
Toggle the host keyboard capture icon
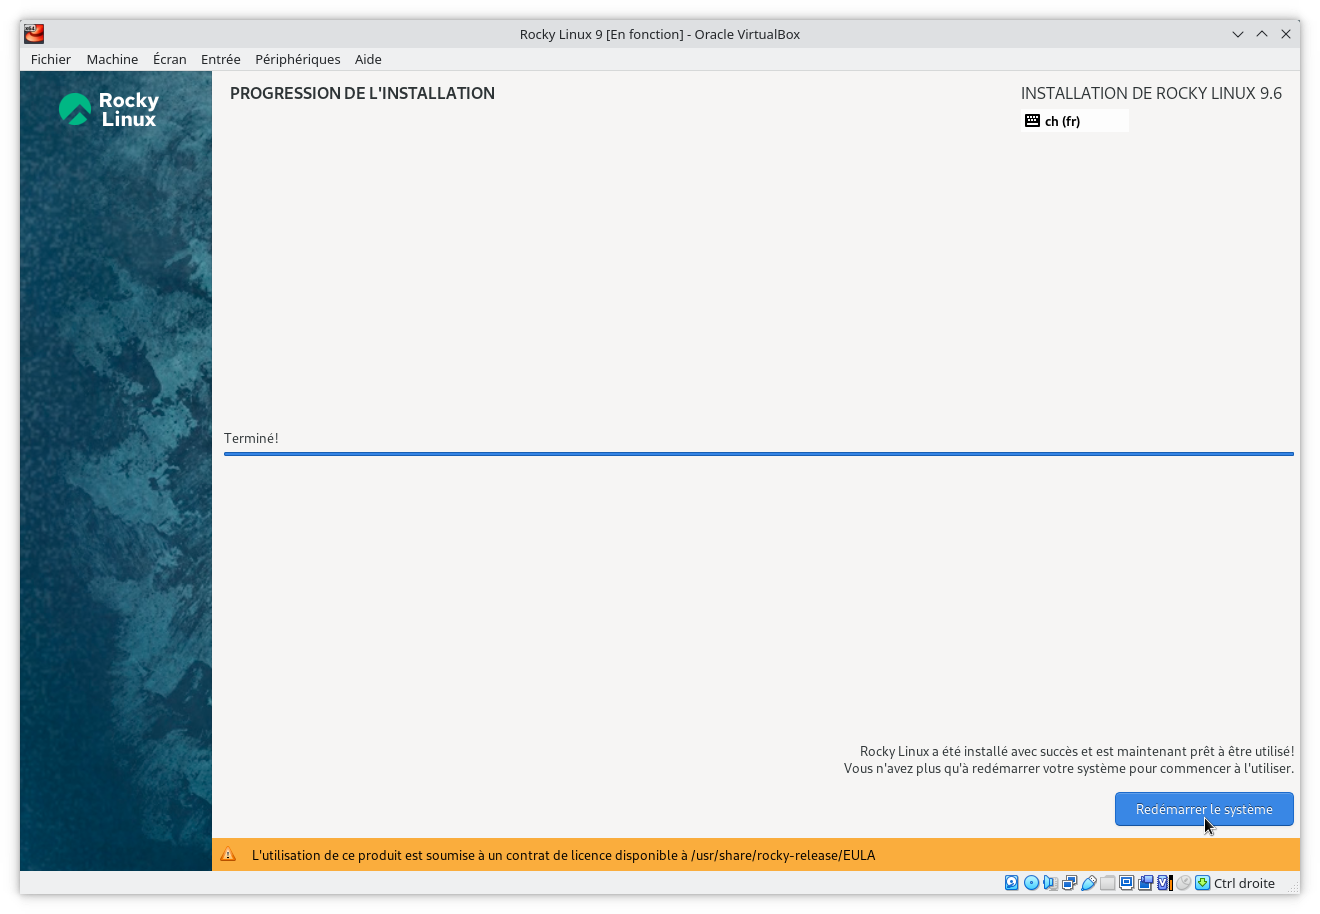[x=1202, y=883]
